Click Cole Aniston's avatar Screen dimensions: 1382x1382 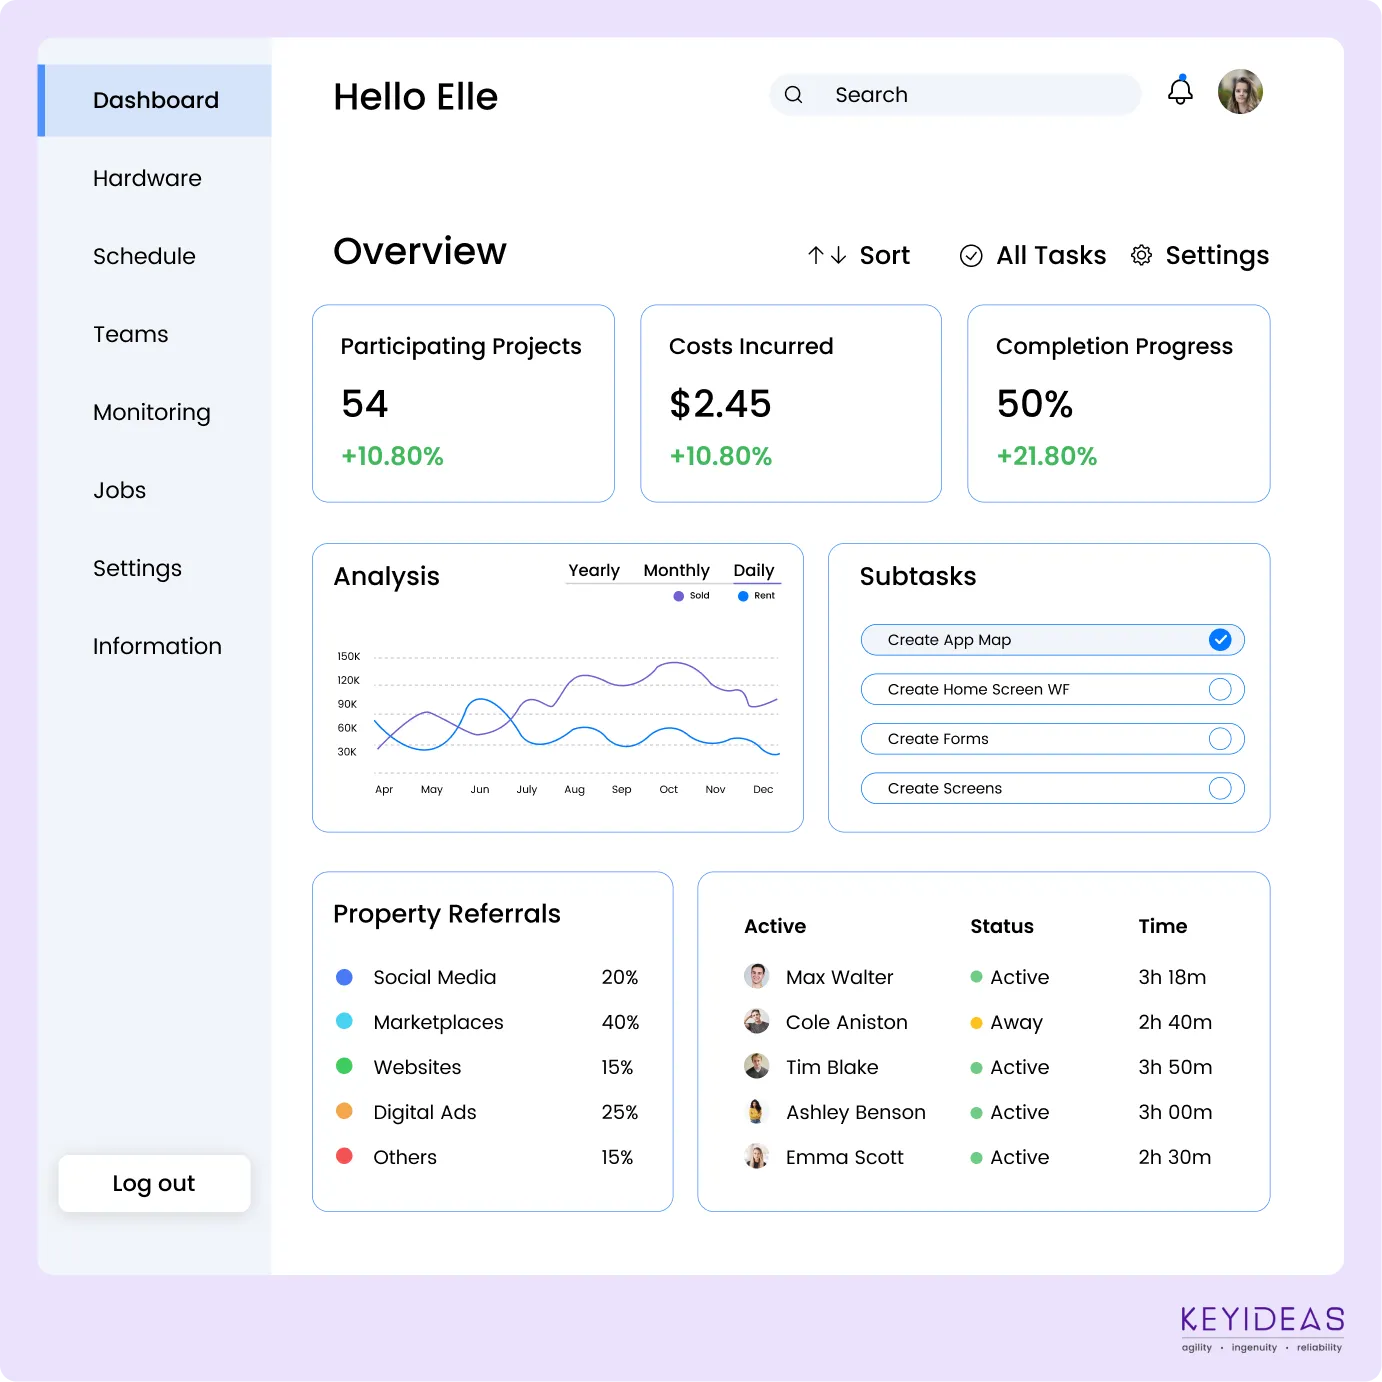757,1021
